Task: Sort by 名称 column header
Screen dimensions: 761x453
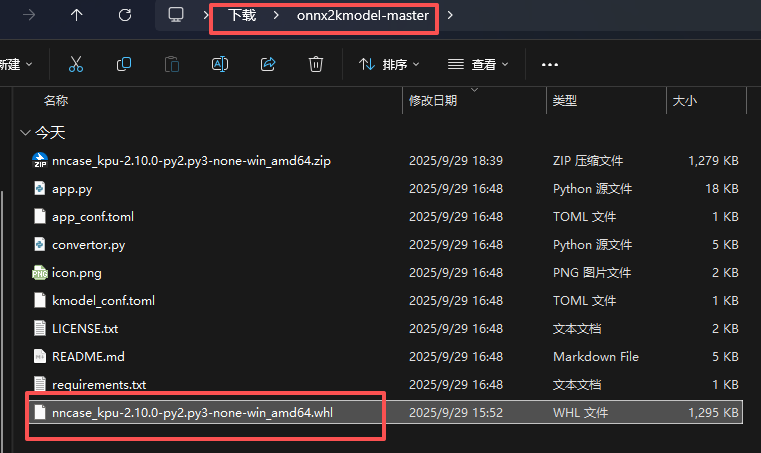Action: tap(56, 100)
